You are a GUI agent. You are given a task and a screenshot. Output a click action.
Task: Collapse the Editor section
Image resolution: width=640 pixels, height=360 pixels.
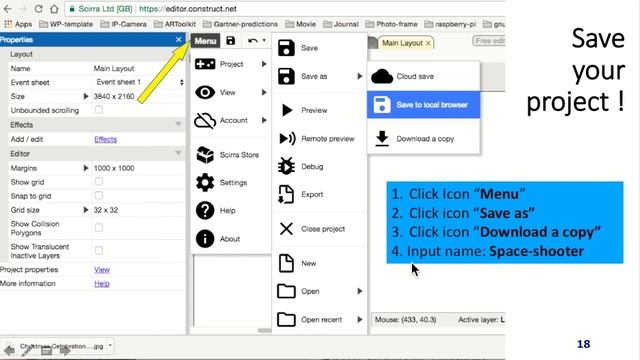[x=178, y=153]
